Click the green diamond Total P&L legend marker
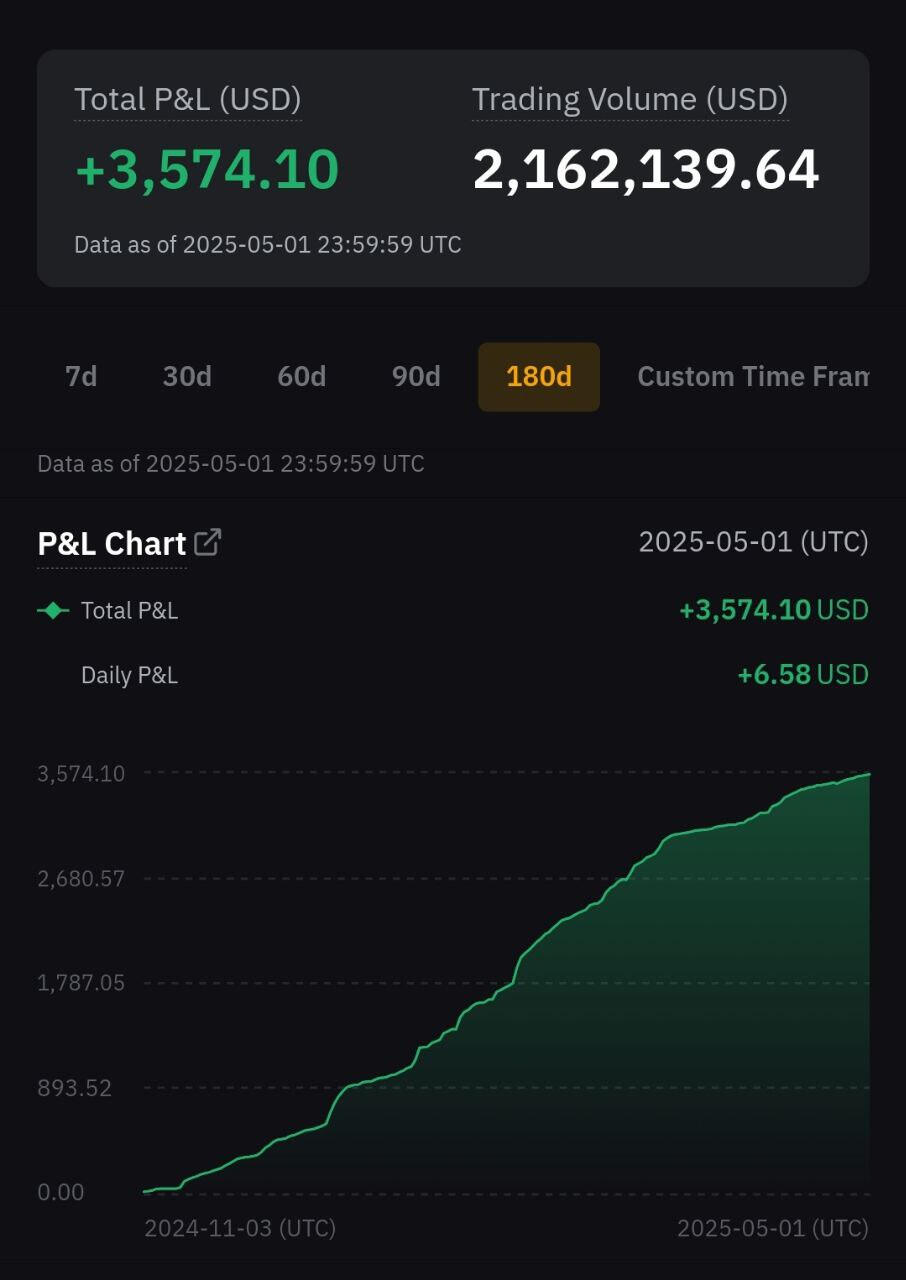 [x=53, y=610]
